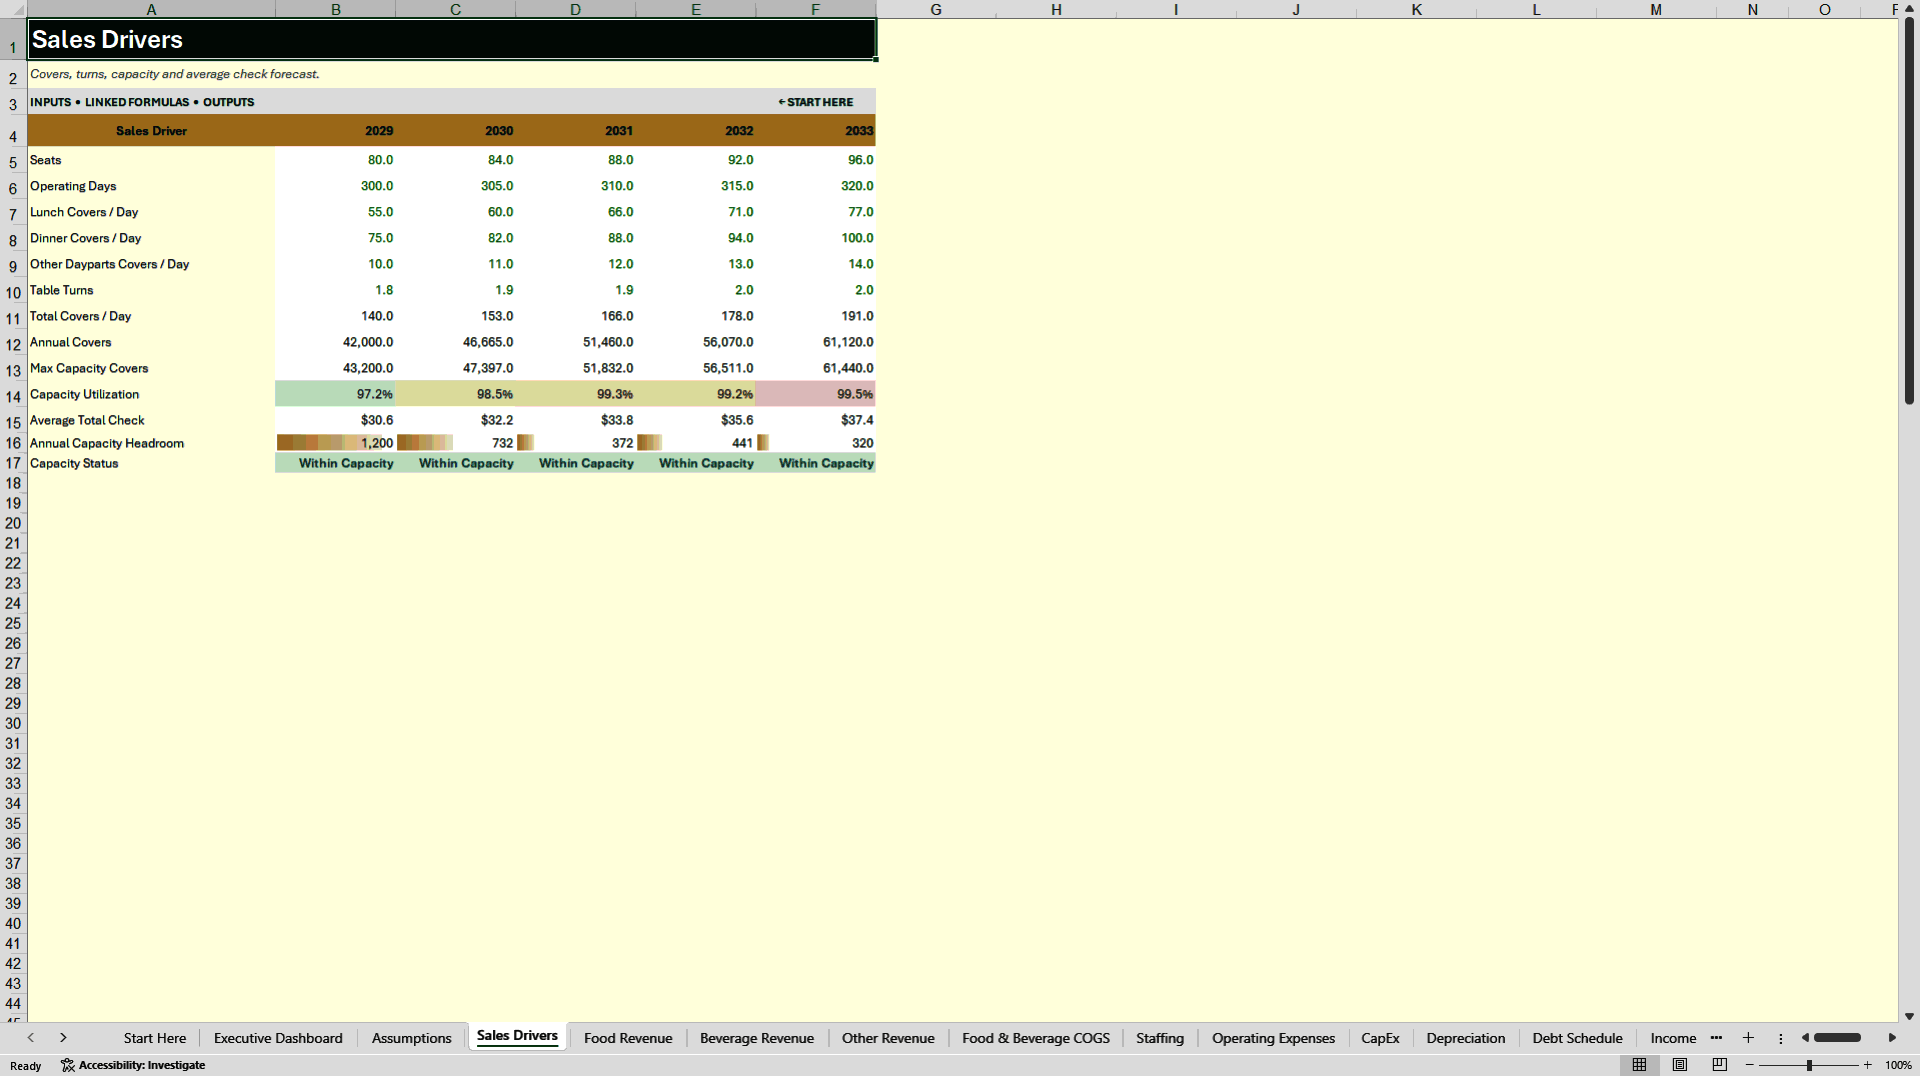Open Food & Beverage COGS tab
Viewport: 1920px width, 1076px height.
[x=1036, y=1038]
